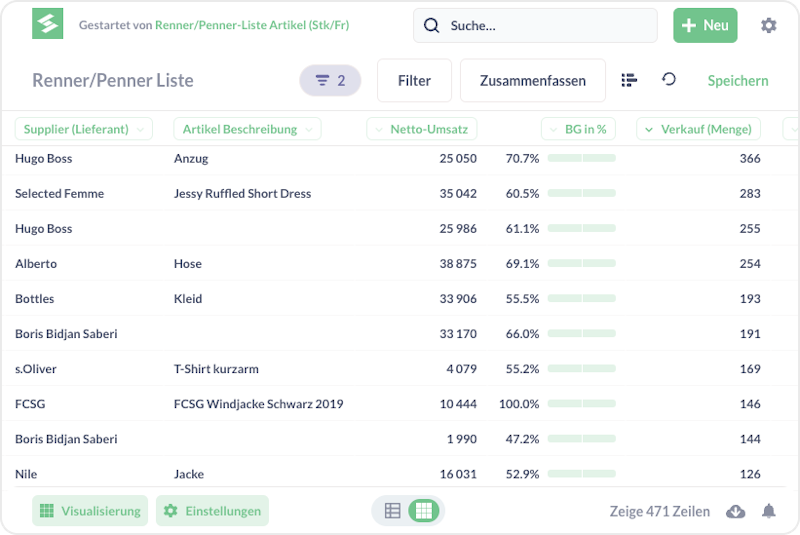Select the T-Shirt kurzarm cell

point(216,369)
